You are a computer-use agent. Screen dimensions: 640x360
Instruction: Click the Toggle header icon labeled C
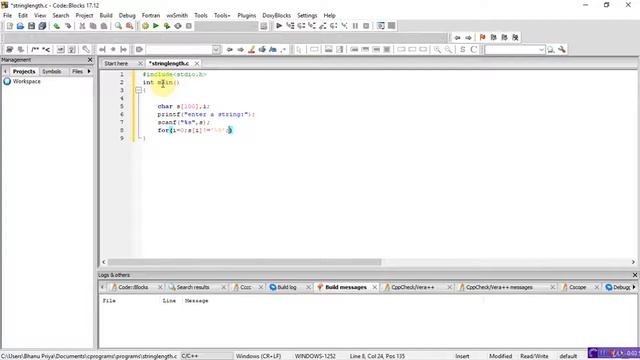pos(473,49)
